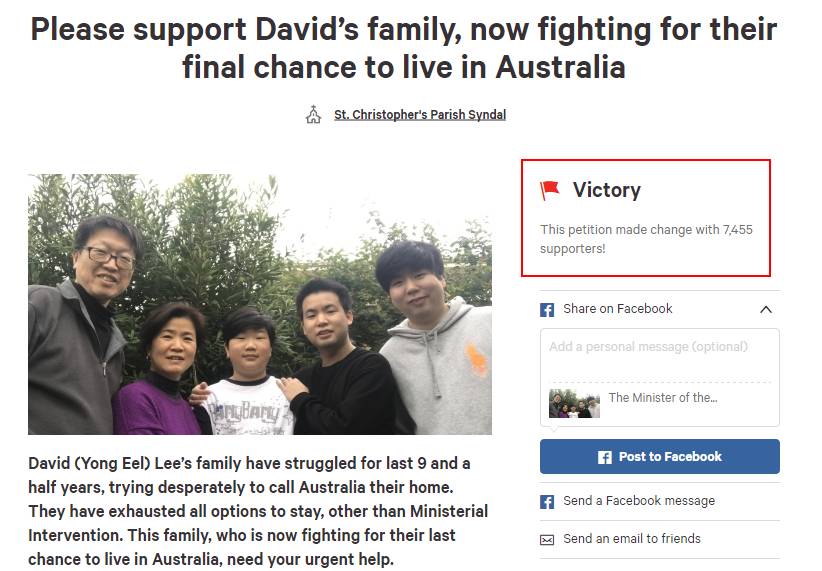Select Send an email to friends

click(632, 538)
